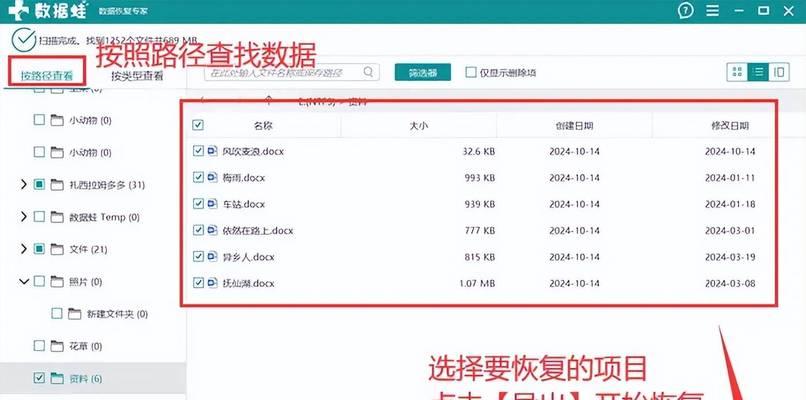The height and width of the screenshot is (400, 806).
Task: Click 数据蛙 Temp (0) tree label
Action: pos(104,217)
